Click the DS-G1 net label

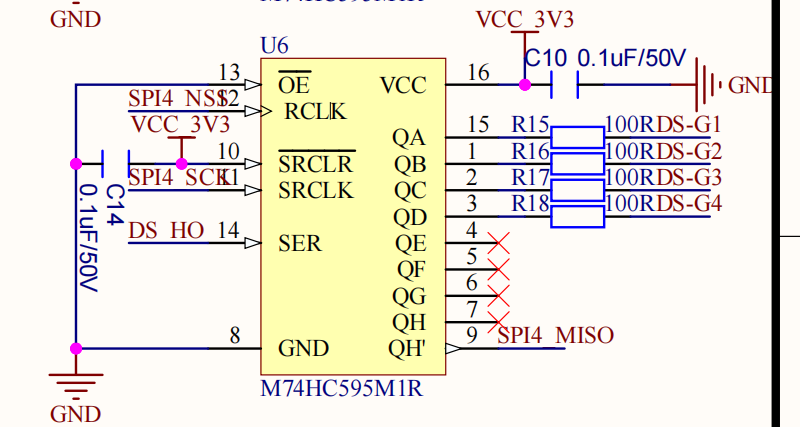pyautogui.click(x=689, y=124)
